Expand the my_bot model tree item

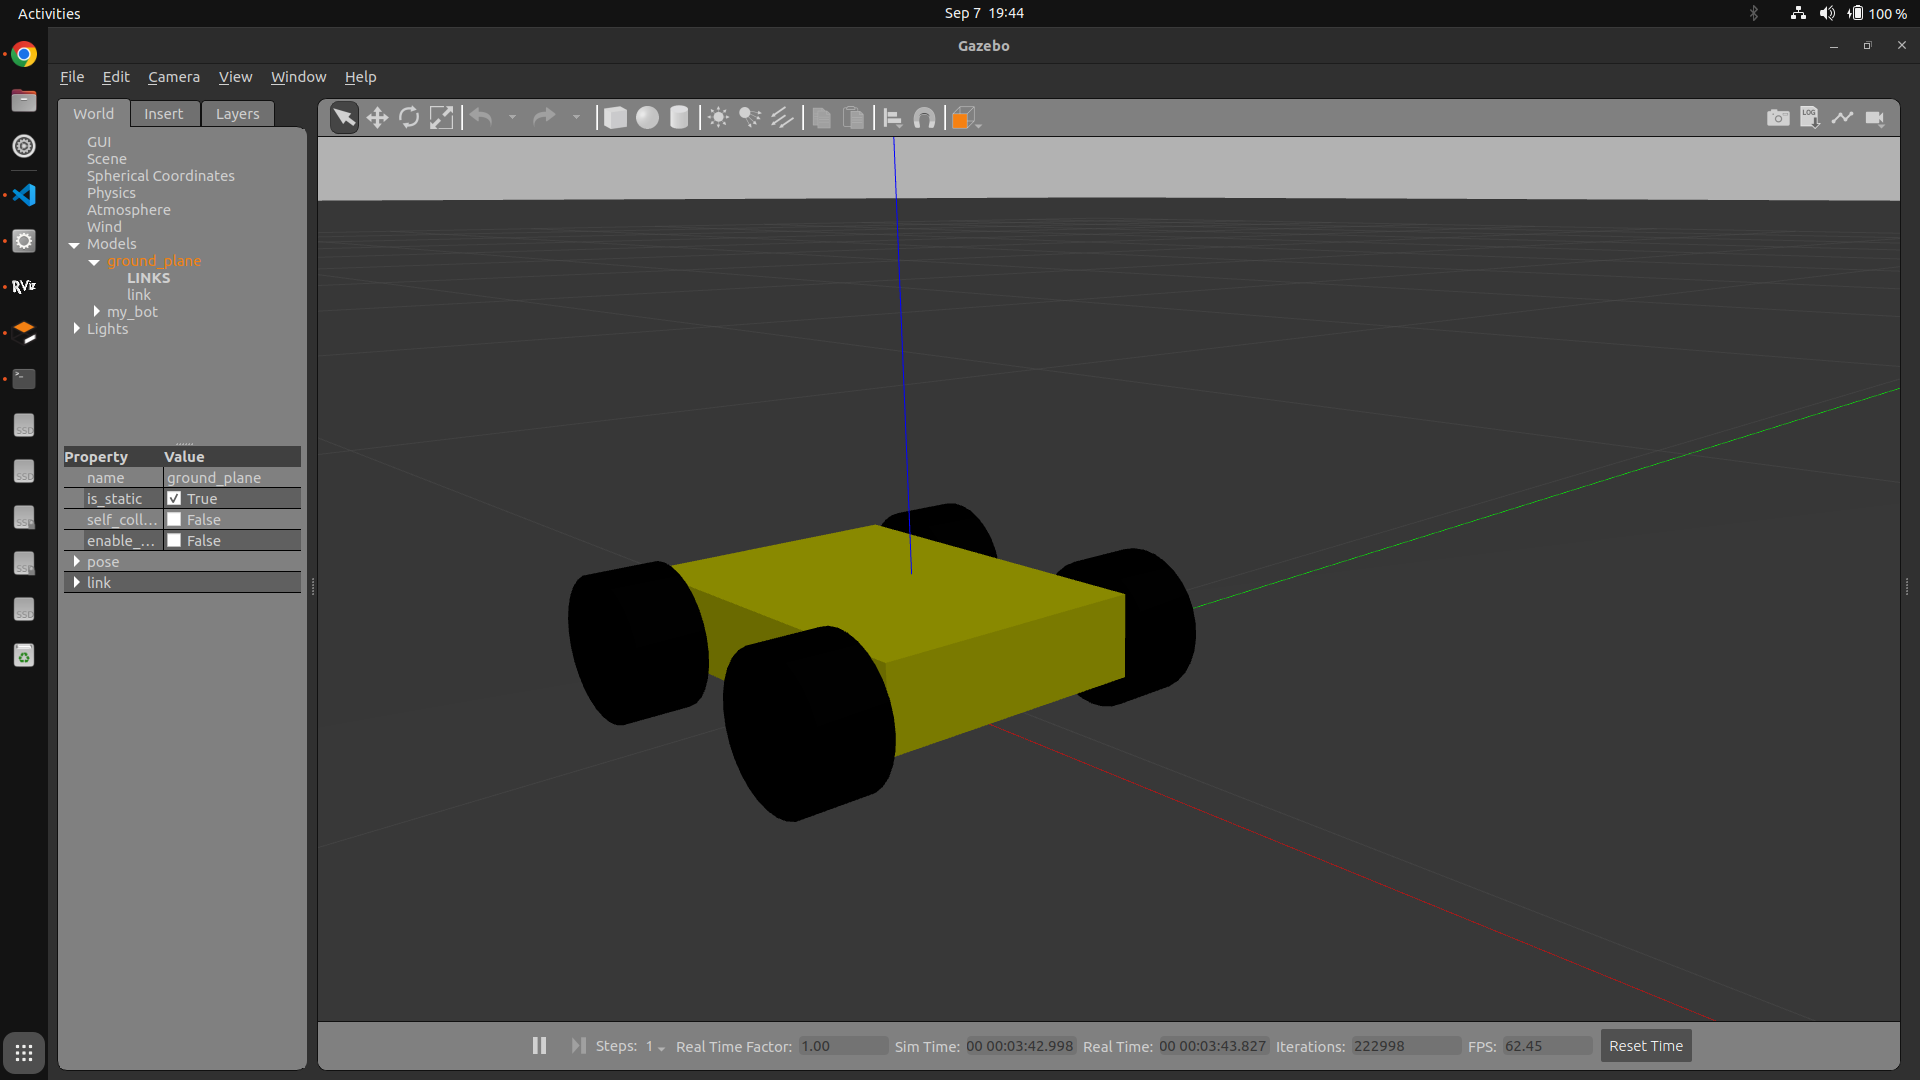point(96,312)
